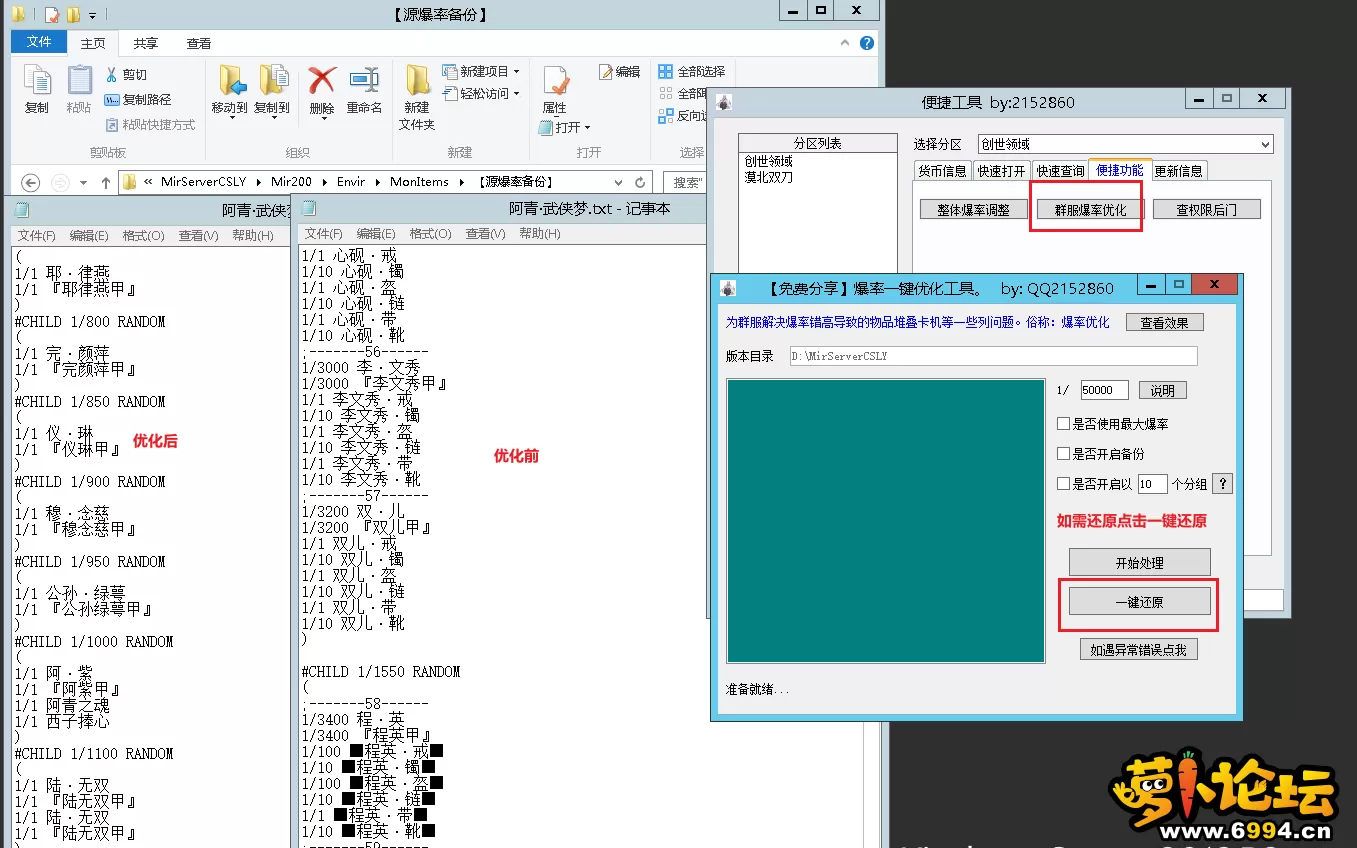Click the 查看效果 button

(1165, 322)
